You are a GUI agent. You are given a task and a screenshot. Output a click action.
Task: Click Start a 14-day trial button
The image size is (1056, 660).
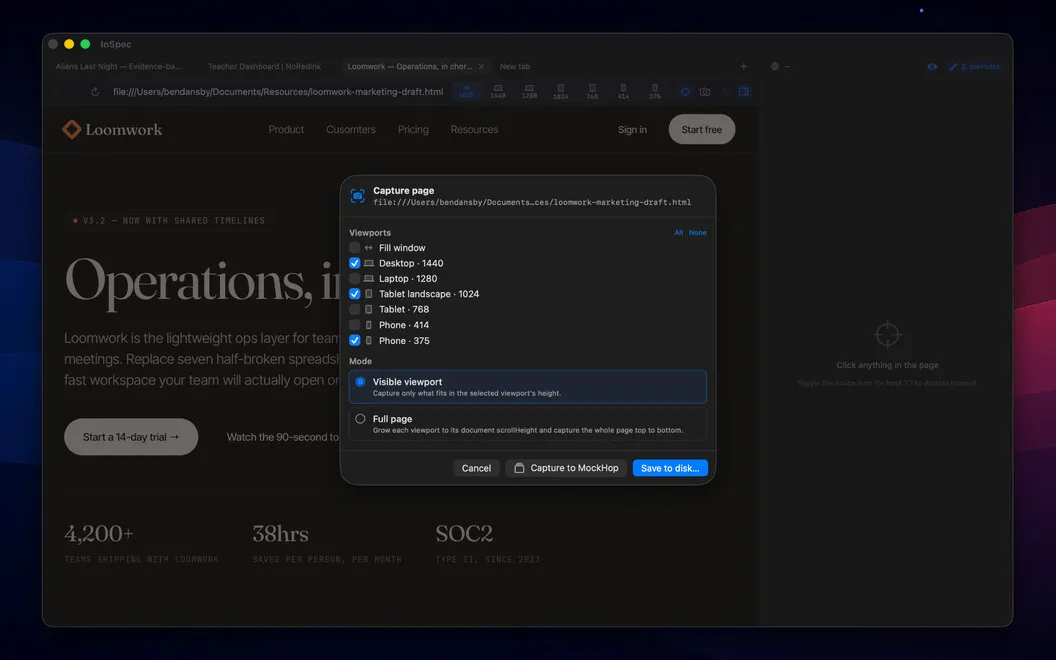tap(131, 437)
